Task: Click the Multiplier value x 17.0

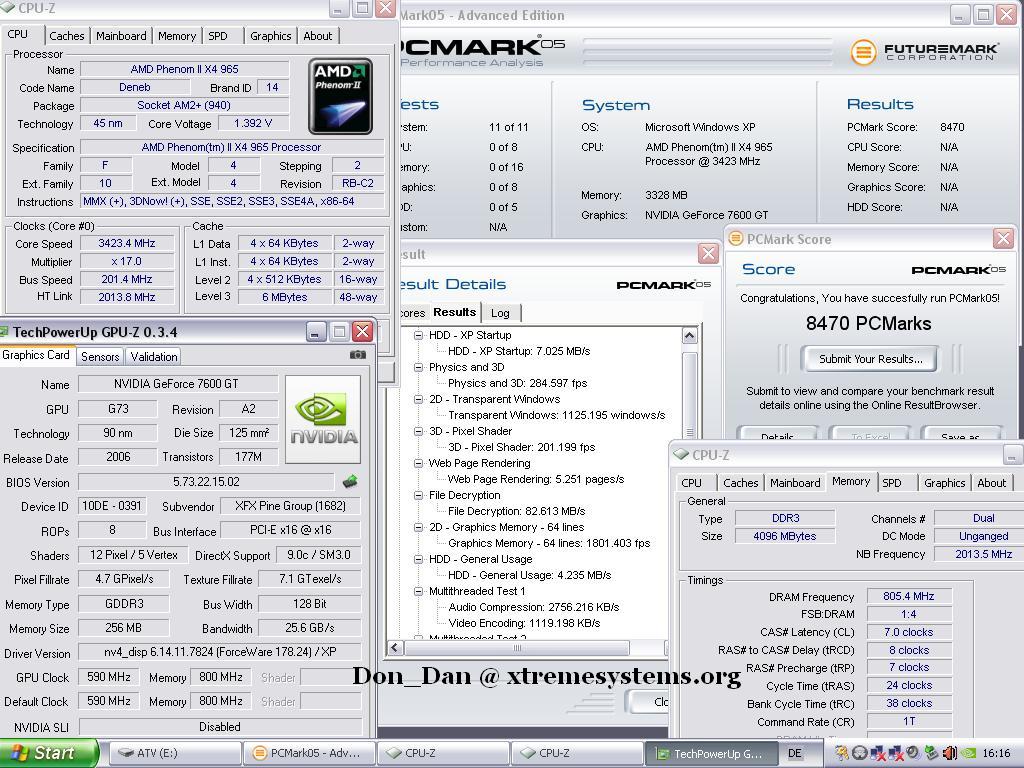Action: tap(127, 261)
